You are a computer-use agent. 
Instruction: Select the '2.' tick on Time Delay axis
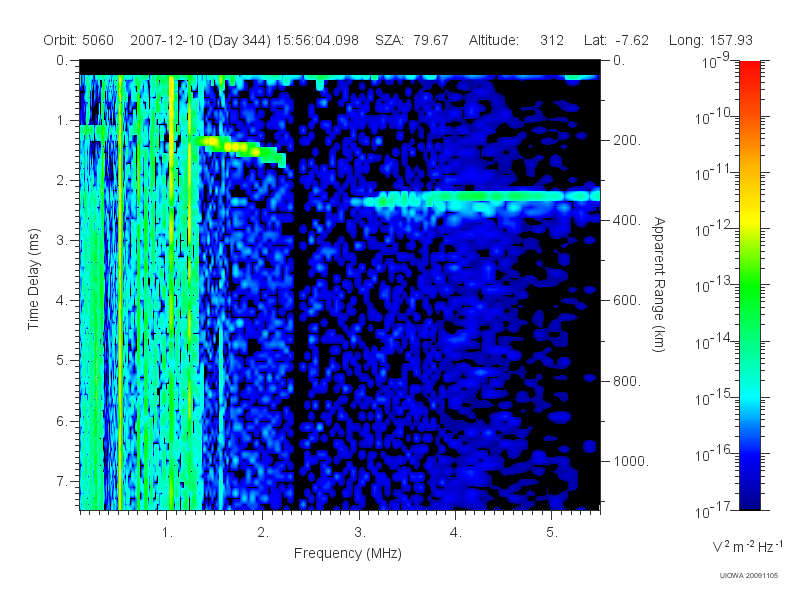click(62, 181)
